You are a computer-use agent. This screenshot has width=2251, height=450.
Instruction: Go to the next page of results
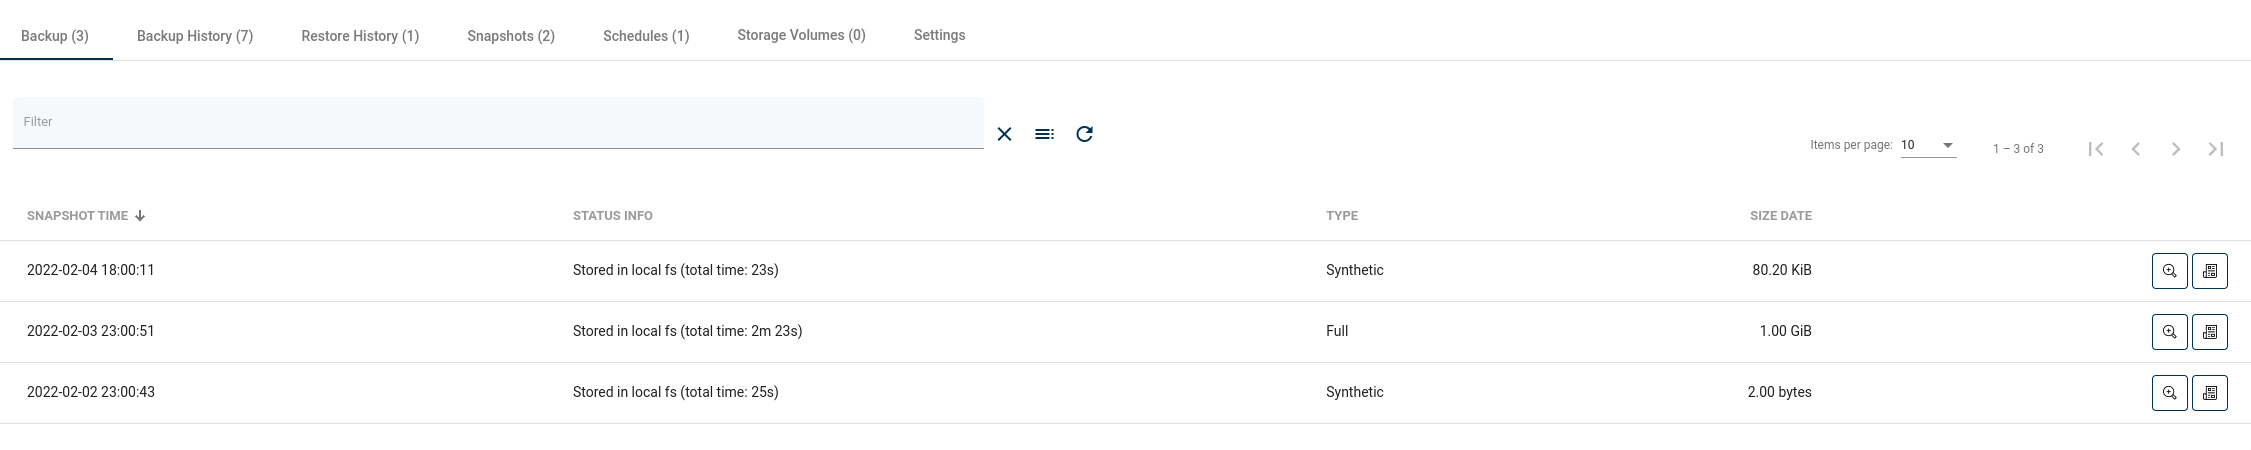[2175, 149]
